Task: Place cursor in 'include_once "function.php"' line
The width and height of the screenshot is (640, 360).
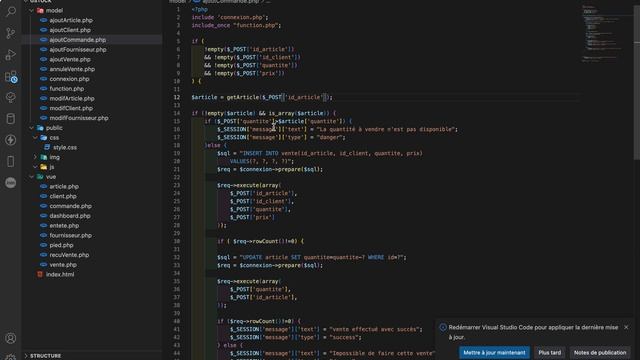Action: click(236, 25)
